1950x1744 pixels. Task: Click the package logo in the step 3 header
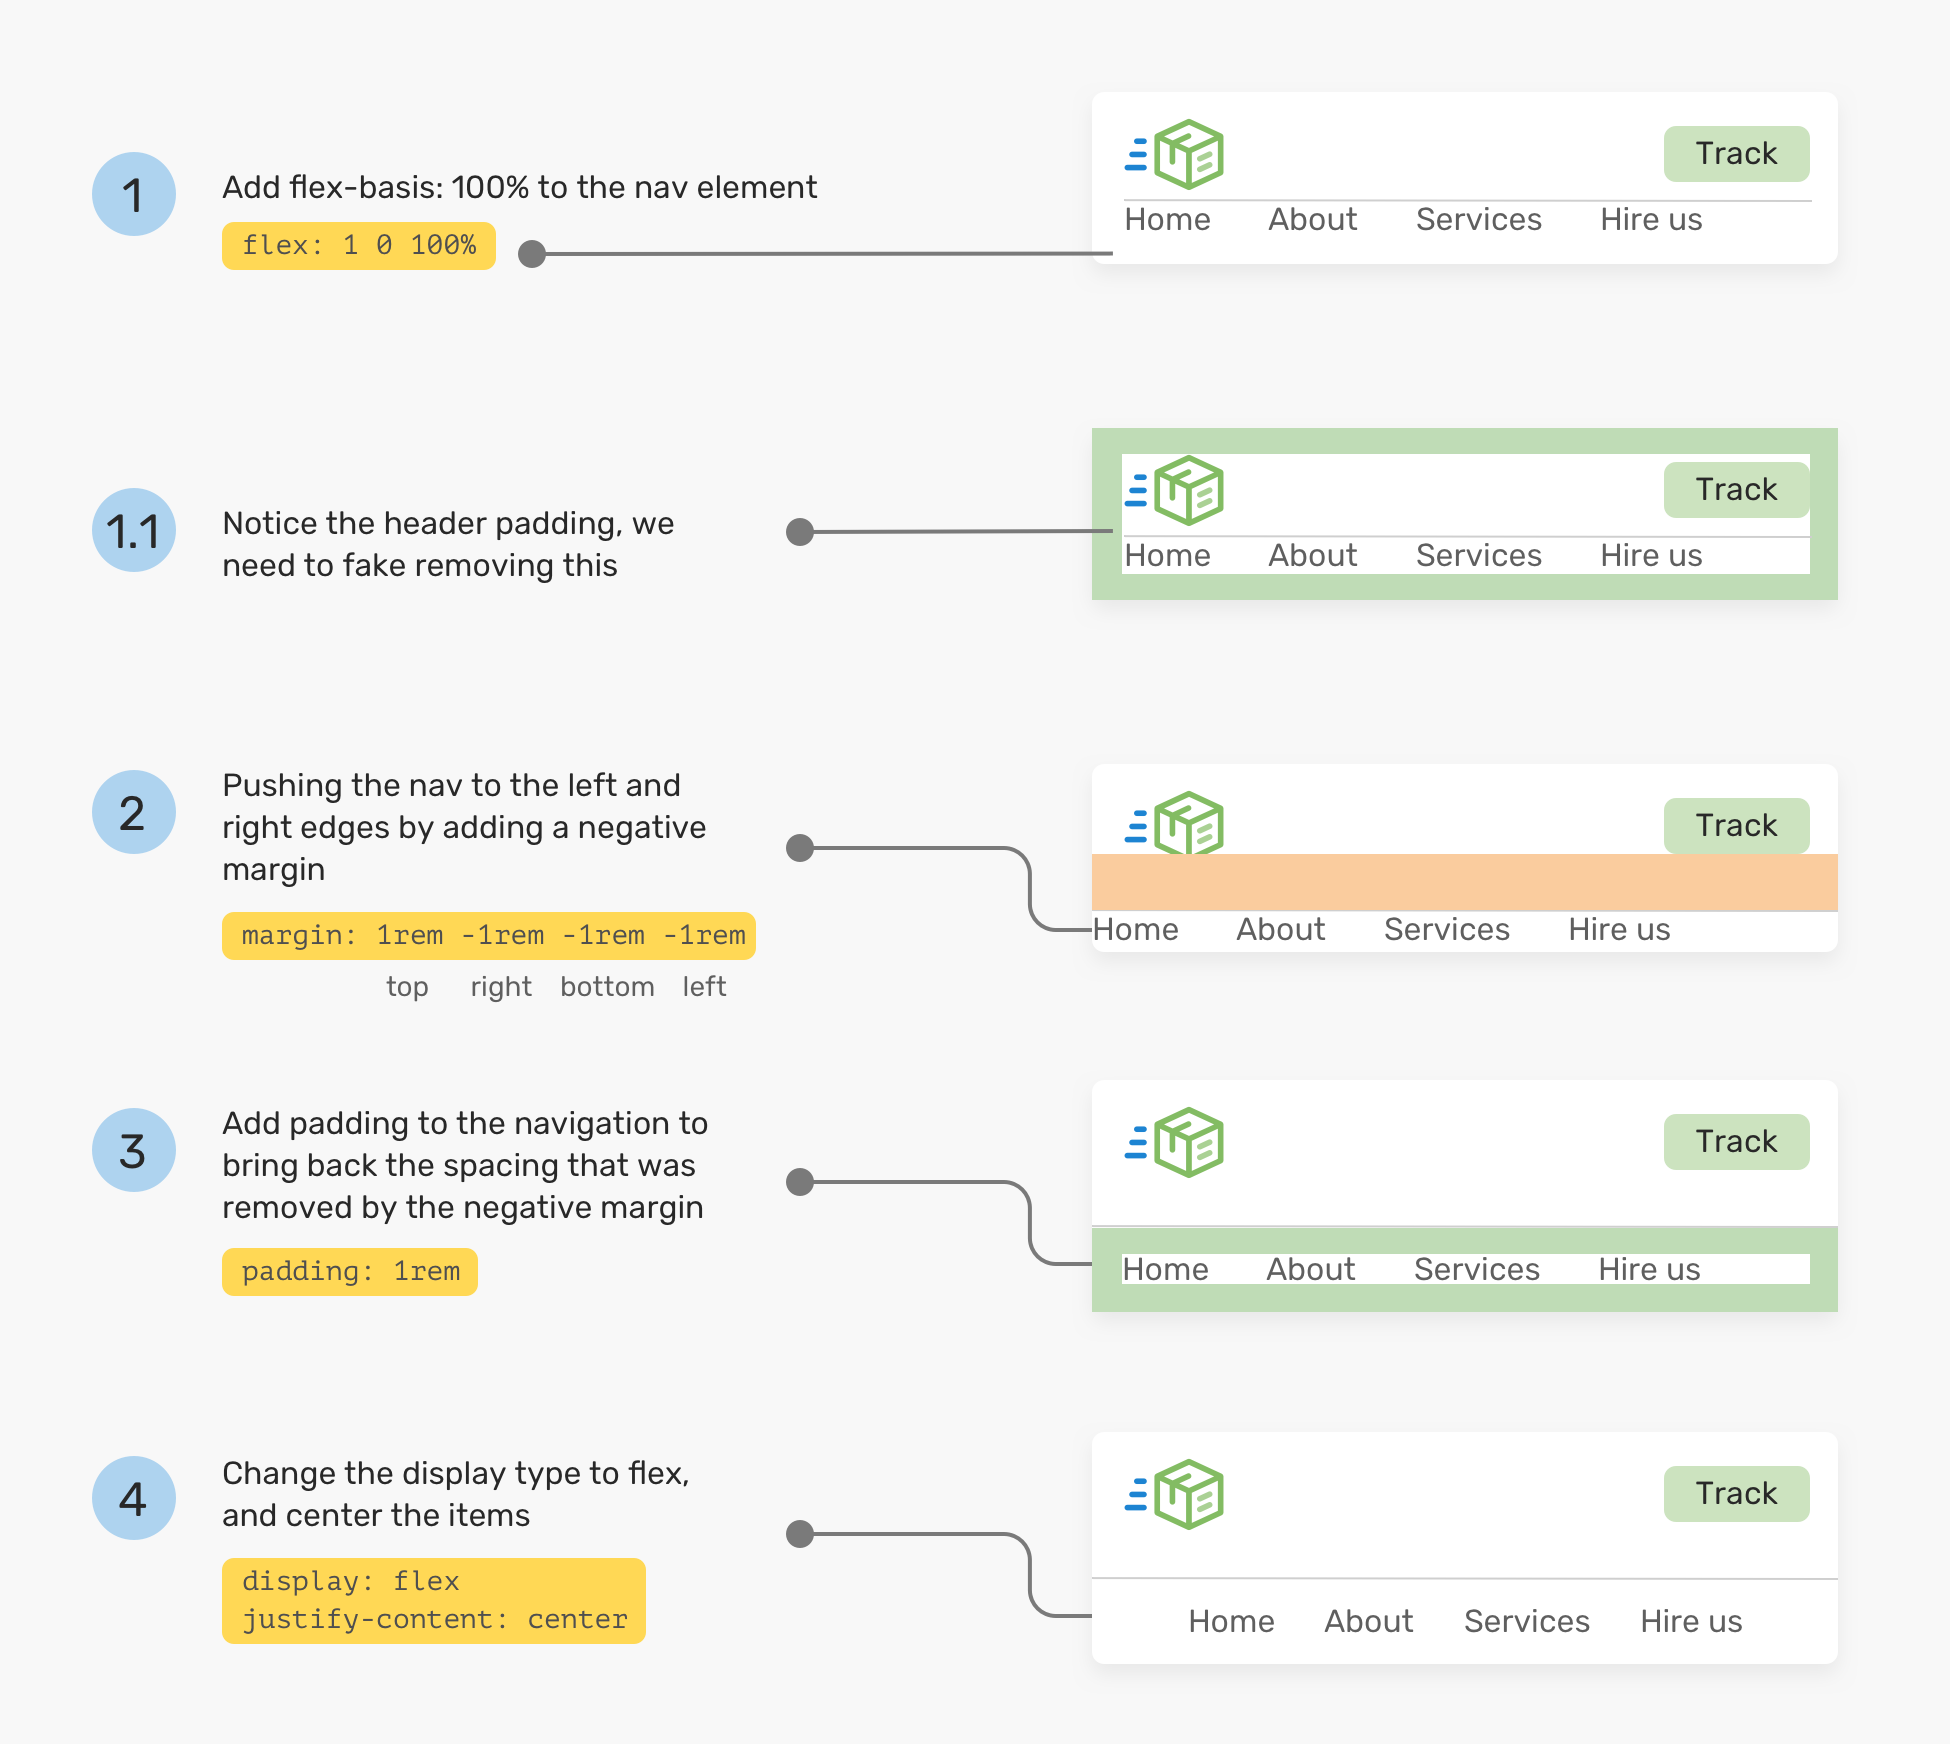[x=1176, y=1142]
